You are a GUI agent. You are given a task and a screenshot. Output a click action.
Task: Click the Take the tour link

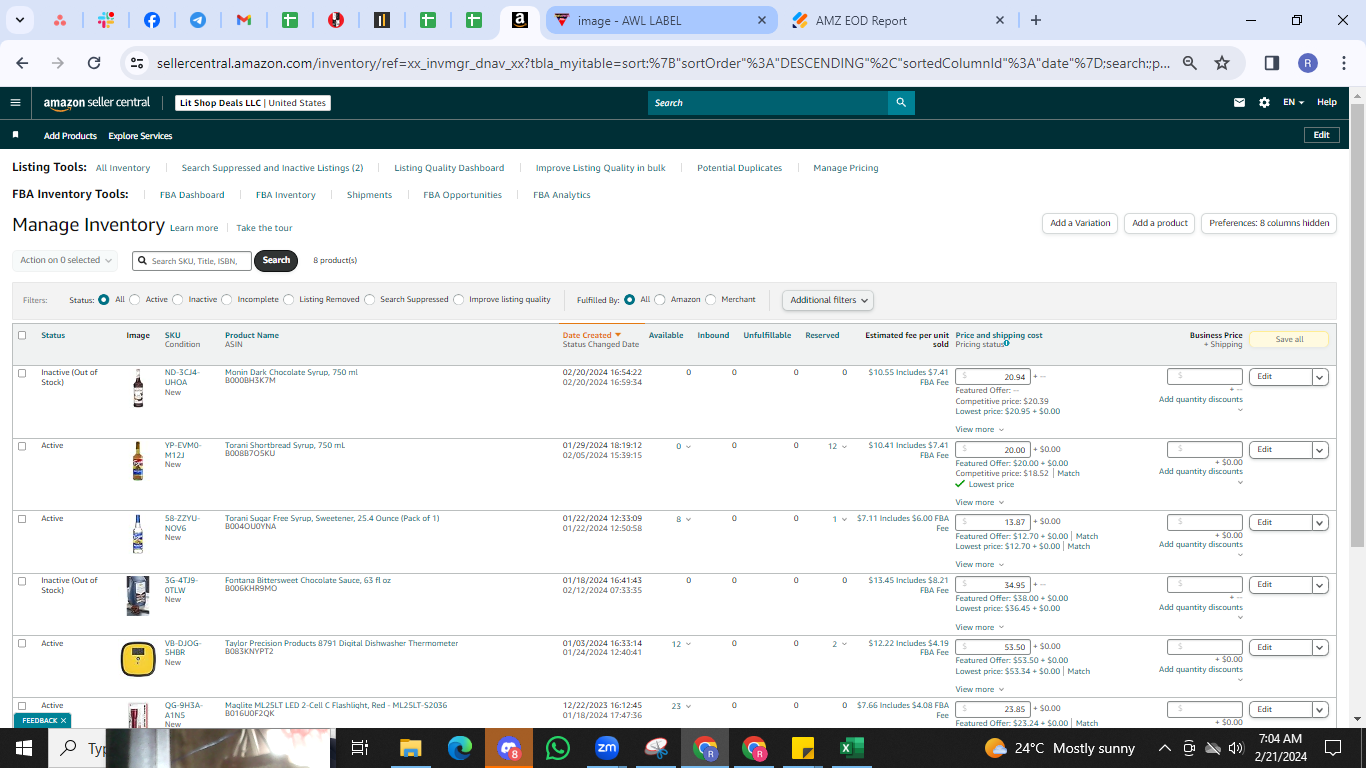(264, 228)
